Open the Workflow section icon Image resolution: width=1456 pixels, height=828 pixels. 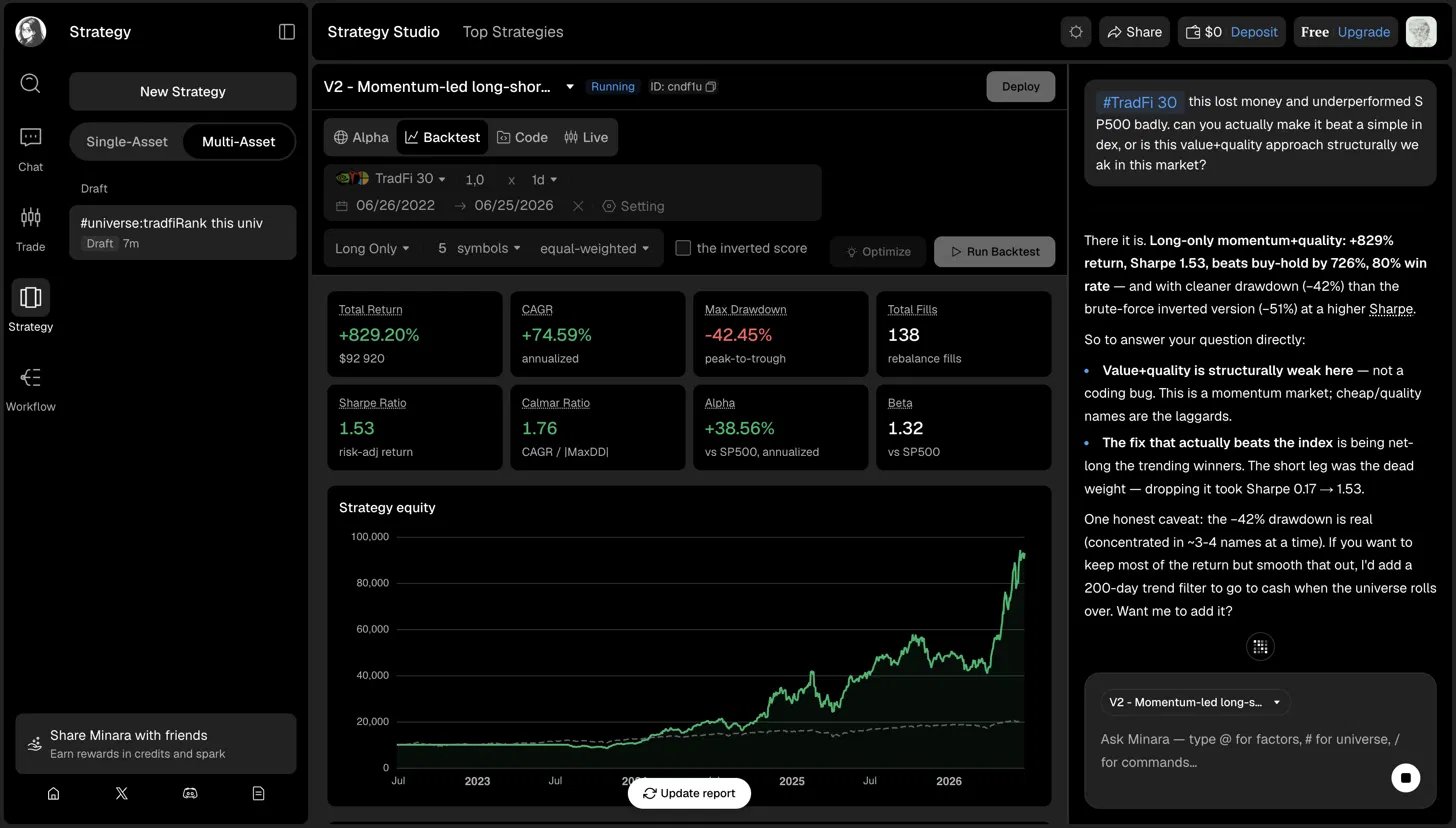30,388
